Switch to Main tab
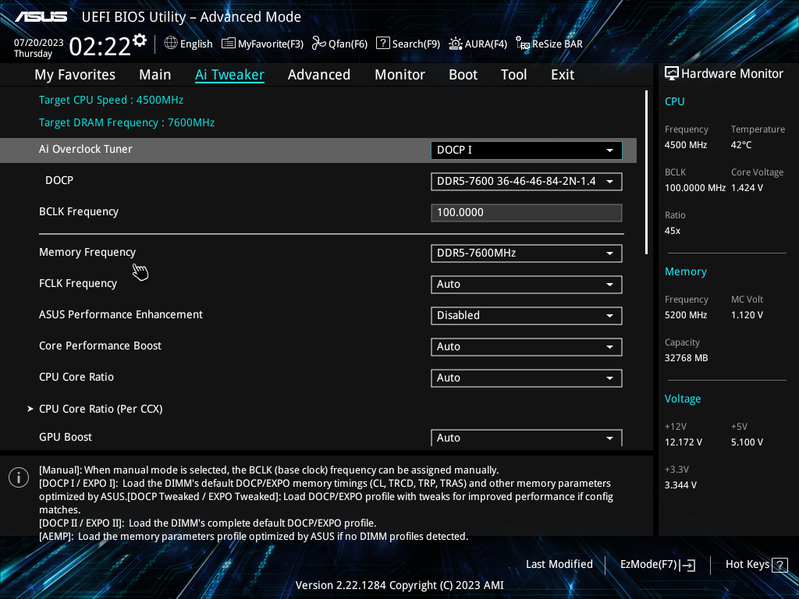Screen dimensions: 799x599 pos(155,75)
